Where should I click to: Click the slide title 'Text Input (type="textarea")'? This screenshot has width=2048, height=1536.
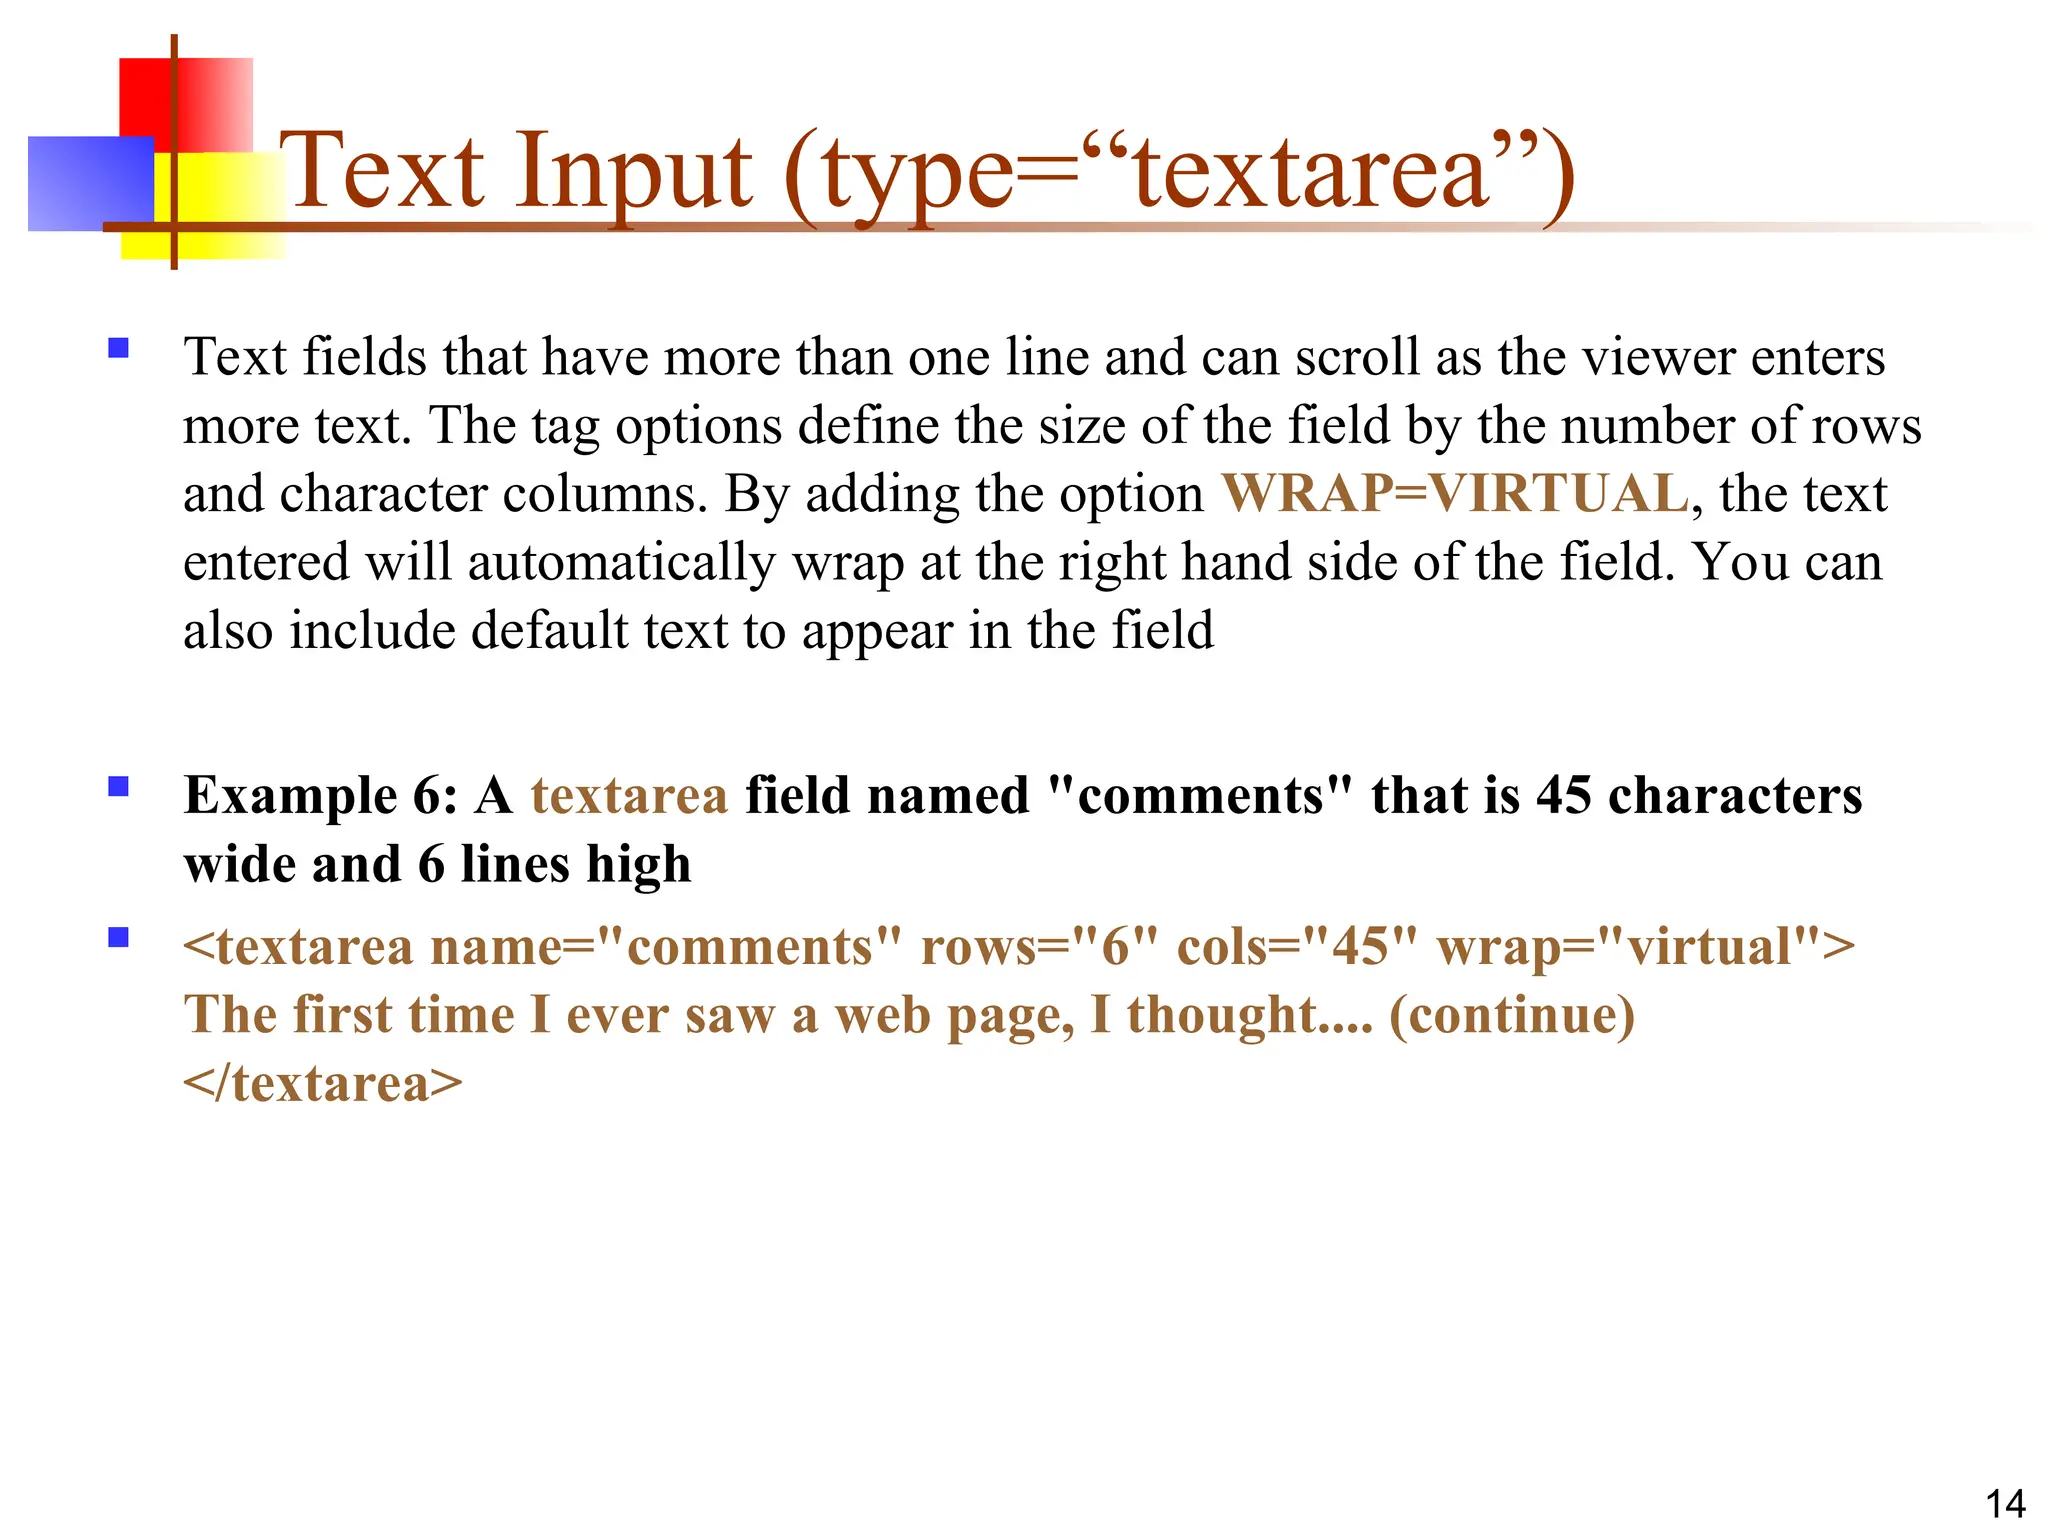927,174
